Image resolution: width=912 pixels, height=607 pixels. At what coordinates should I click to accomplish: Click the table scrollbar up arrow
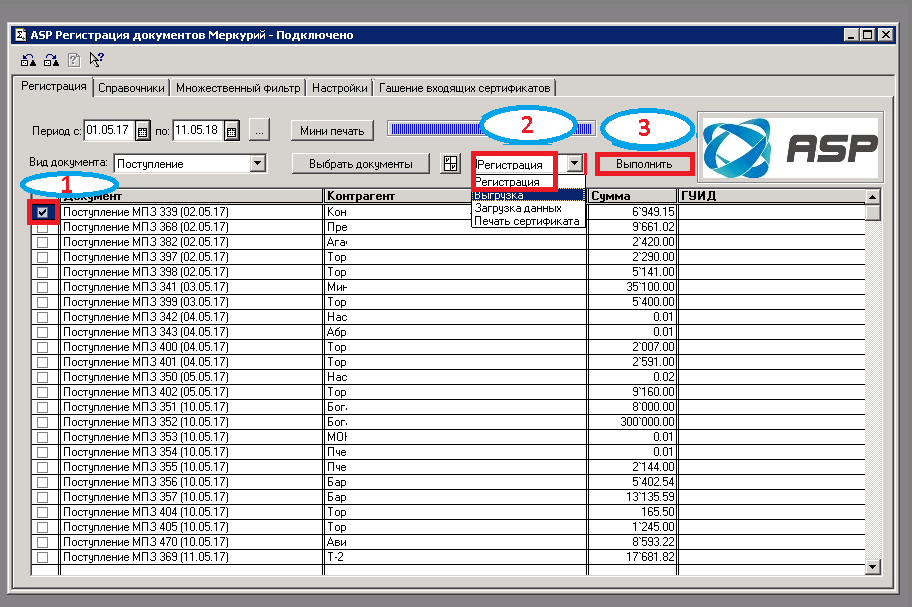coord(872,197)
